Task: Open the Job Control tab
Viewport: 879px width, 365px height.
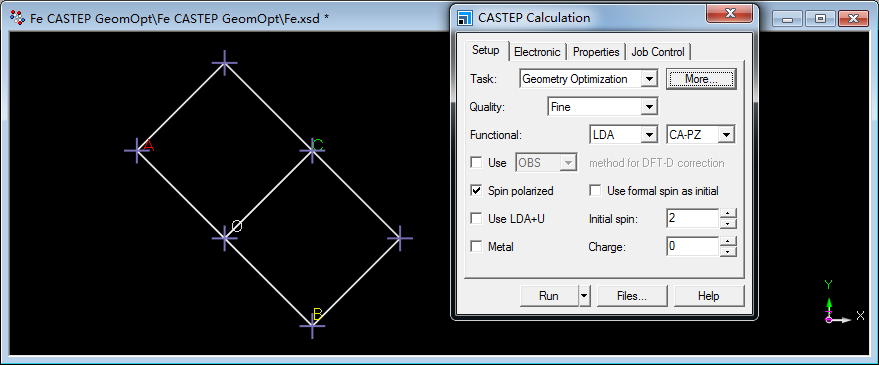Action: [658, 52]
